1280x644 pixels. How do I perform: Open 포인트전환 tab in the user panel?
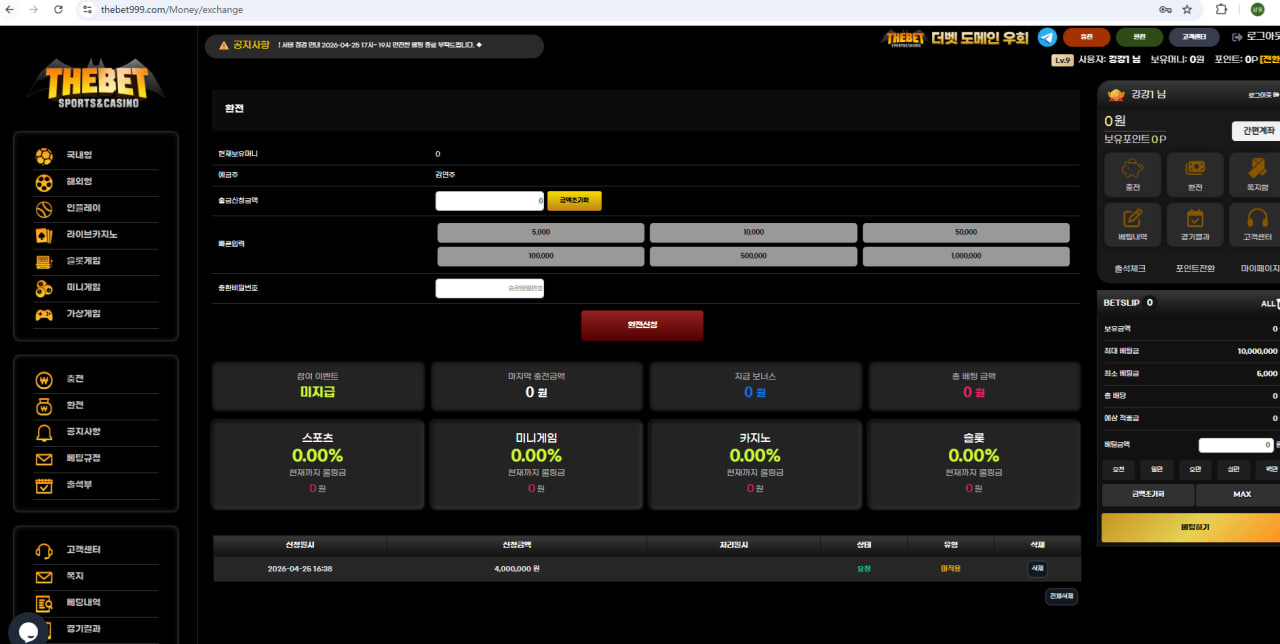[1195, 269]
